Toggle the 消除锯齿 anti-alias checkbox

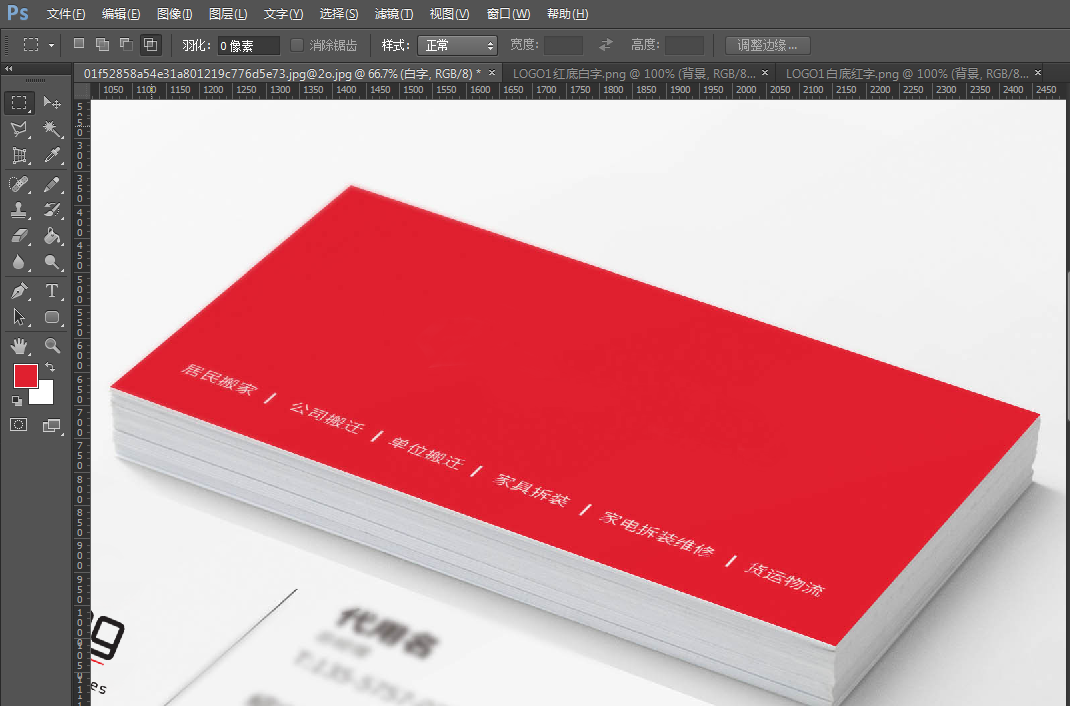(x=297, y=45)
